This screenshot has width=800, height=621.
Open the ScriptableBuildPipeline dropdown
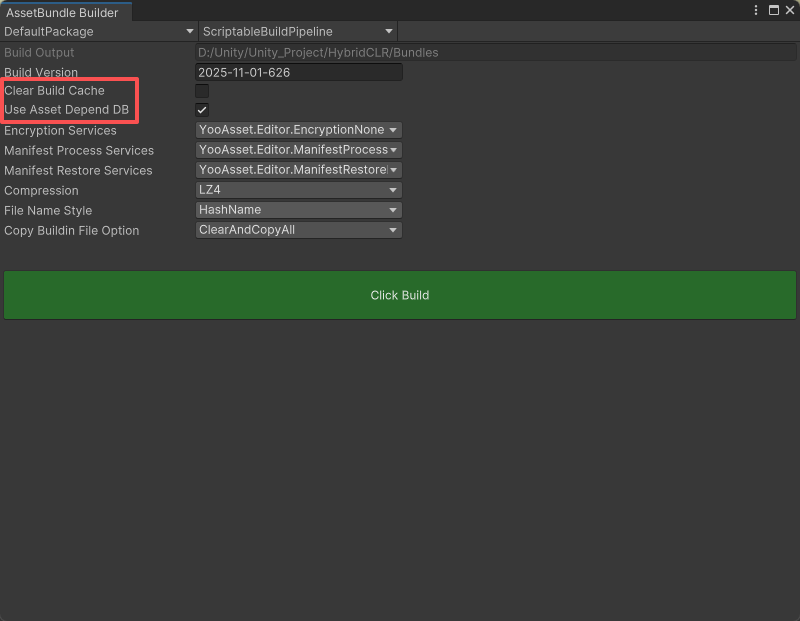click(298, 32)
